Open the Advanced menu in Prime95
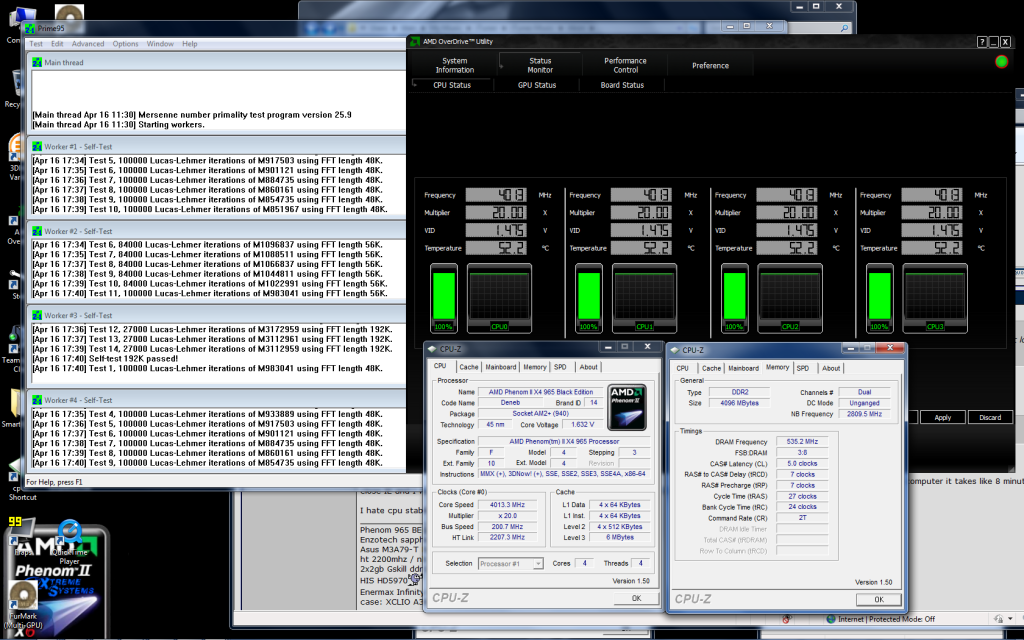Viewport: 1024px width, 640px height. (88, 44)
